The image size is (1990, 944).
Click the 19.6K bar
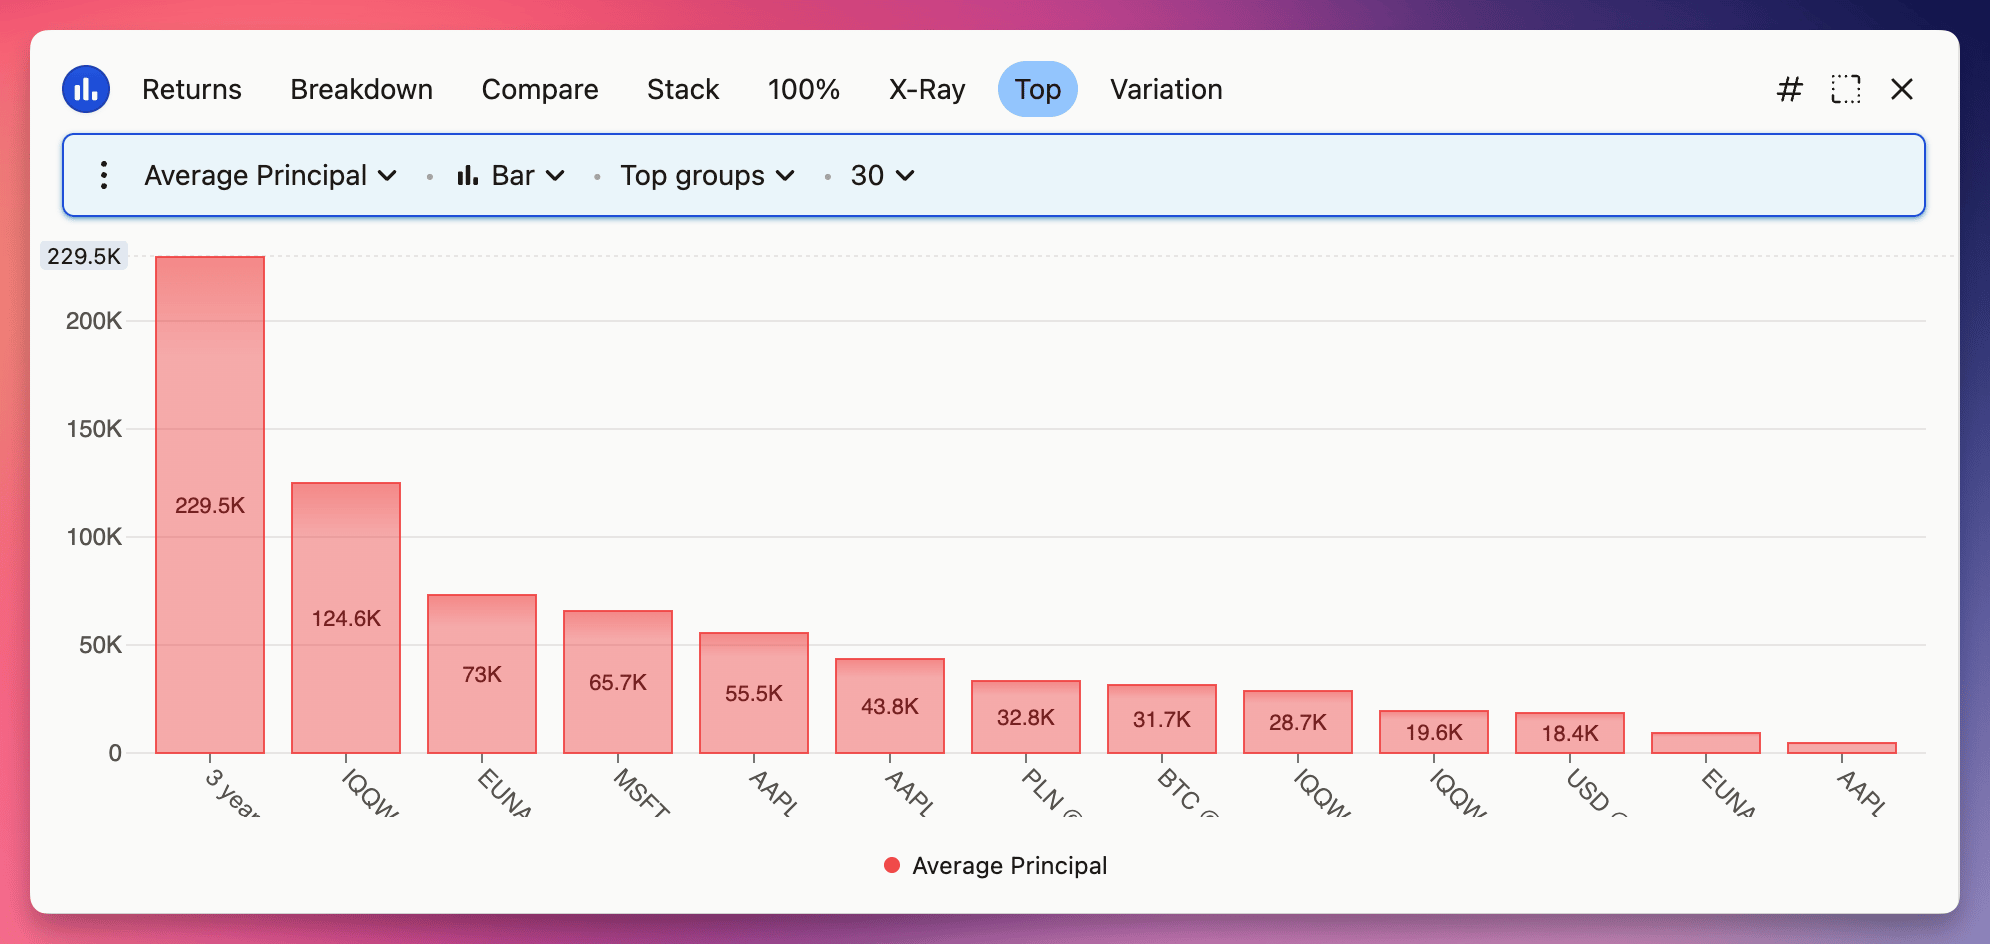point(1434,732)
